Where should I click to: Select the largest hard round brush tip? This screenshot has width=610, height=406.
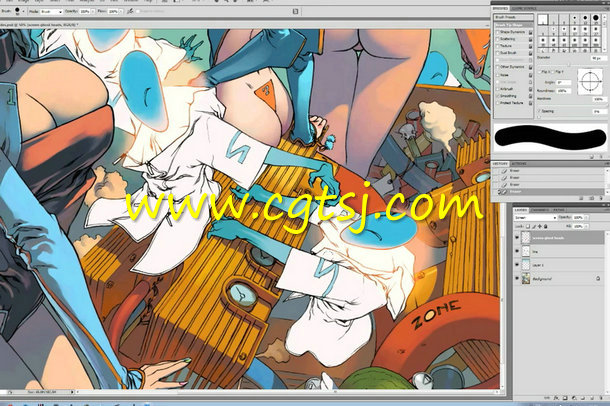click(x=596, y=19)
